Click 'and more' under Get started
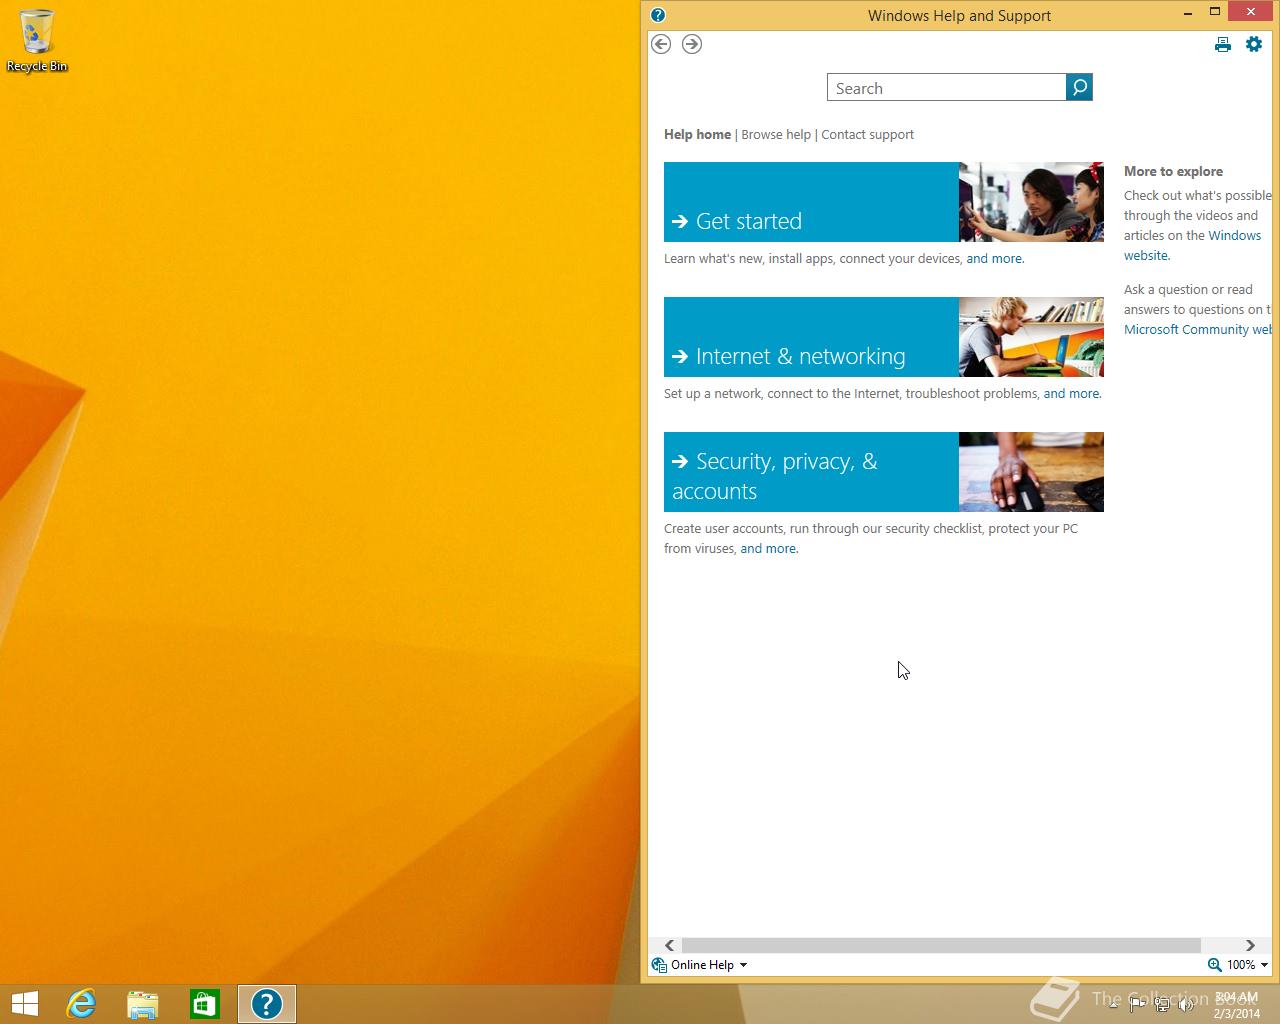 tap(994, 258)
